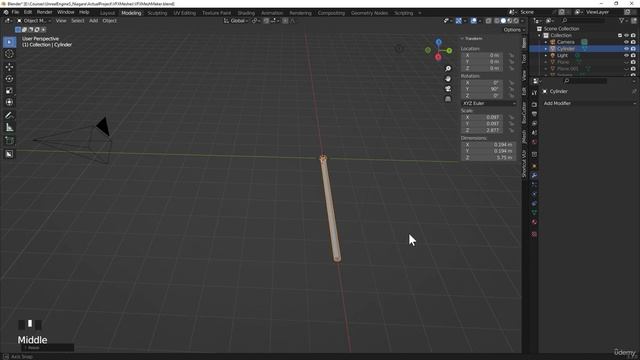The height and width of the screenshot is (360, 640).
Task: Click the outliner search field
Action: point(583,20)
